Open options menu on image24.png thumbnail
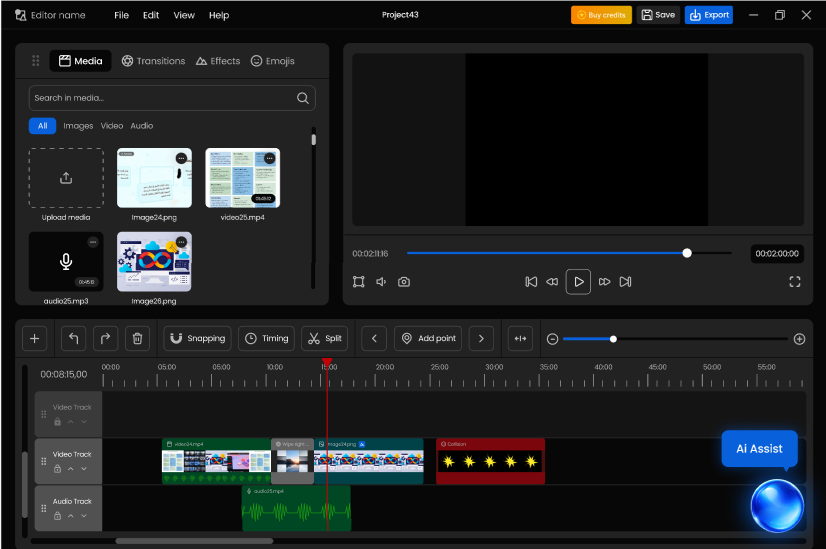The image size is (826, 549). click(181, 158)
